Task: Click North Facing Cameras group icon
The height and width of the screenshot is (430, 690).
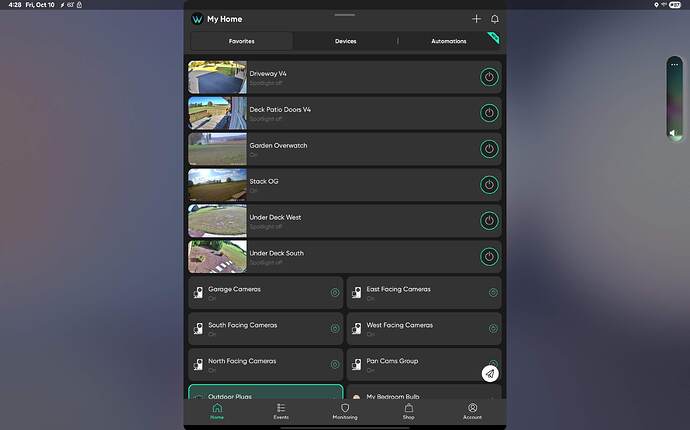Action: pos(198,364)
